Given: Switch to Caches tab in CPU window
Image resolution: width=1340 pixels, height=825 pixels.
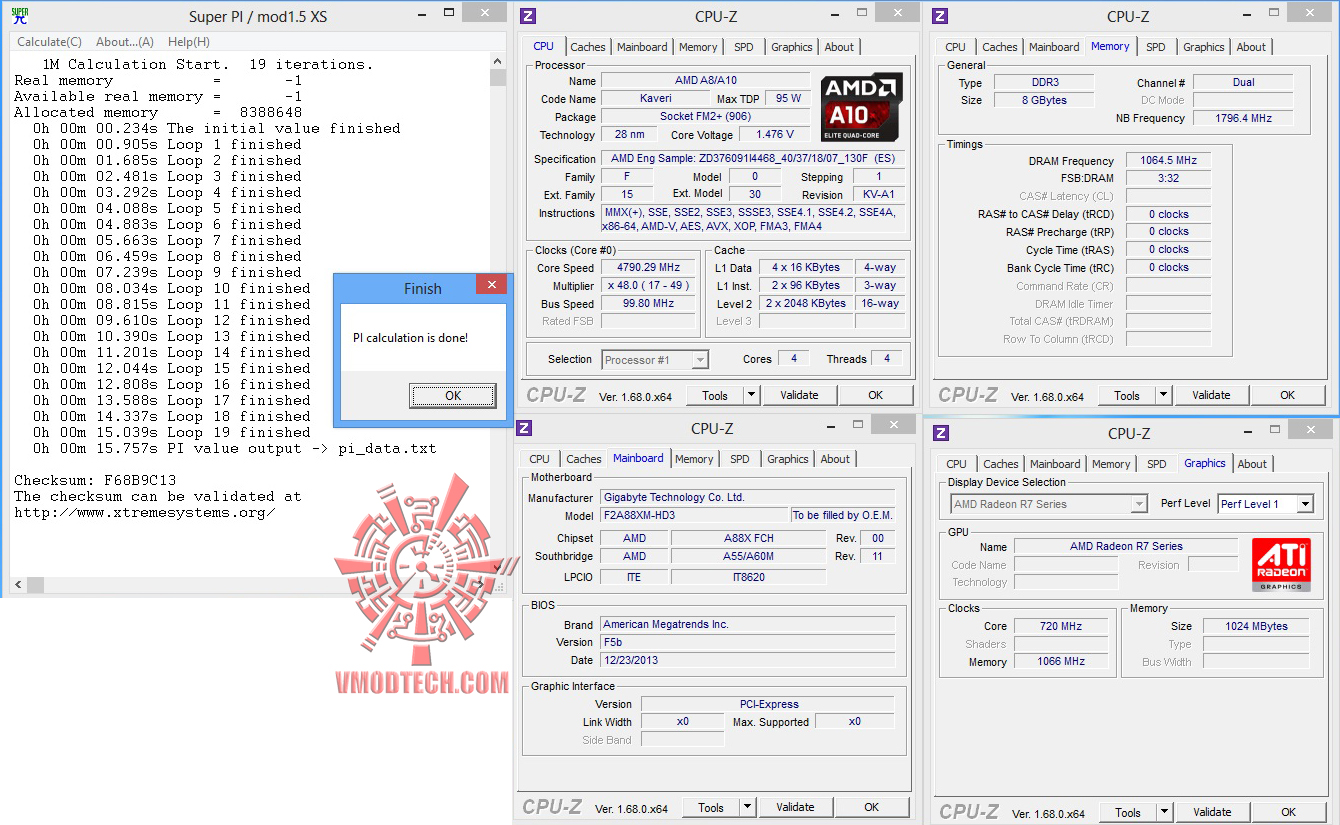Looking at the screenshot, I should point(588,47).
